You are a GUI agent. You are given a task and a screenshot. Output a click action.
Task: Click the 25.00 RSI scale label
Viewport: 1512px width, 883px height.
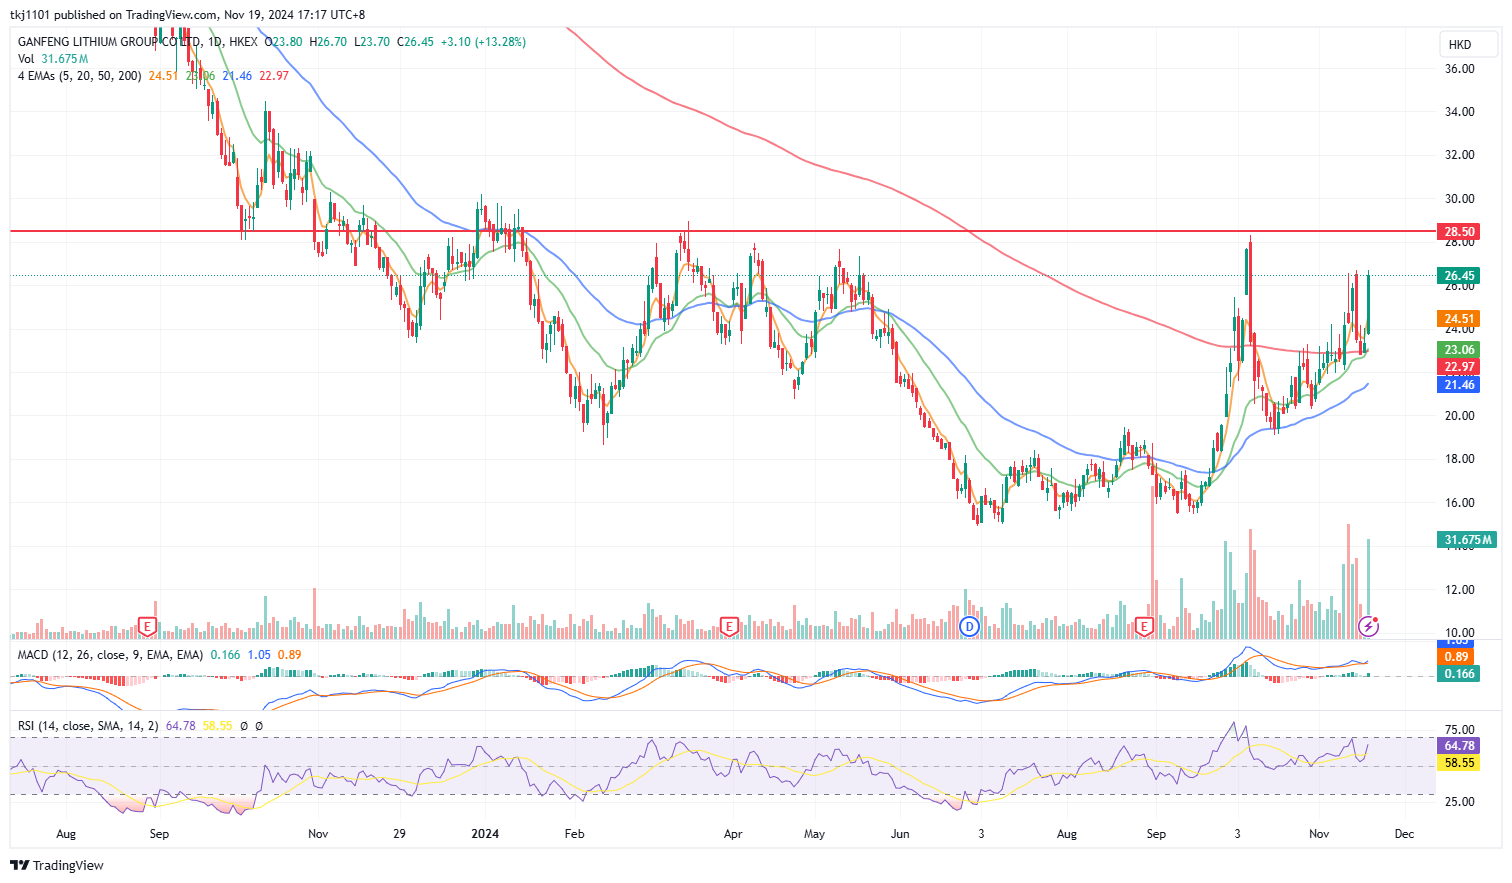tap(1460, 802)
